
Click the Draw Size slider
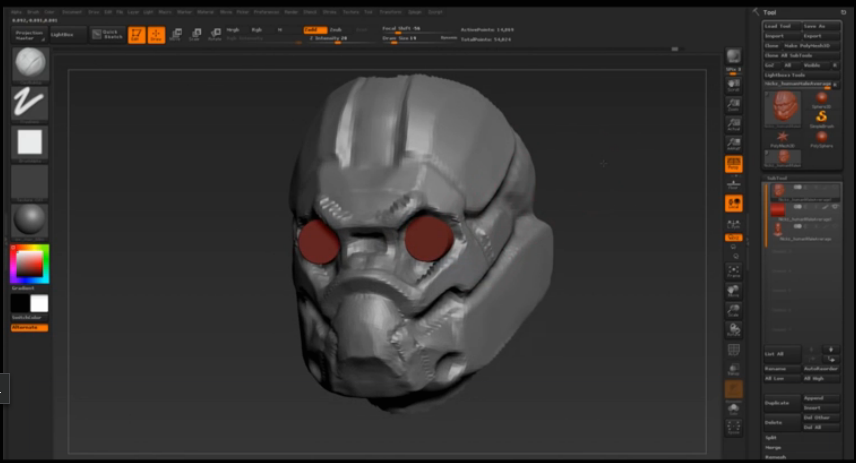pyautogui.click(x=418, y=39)
